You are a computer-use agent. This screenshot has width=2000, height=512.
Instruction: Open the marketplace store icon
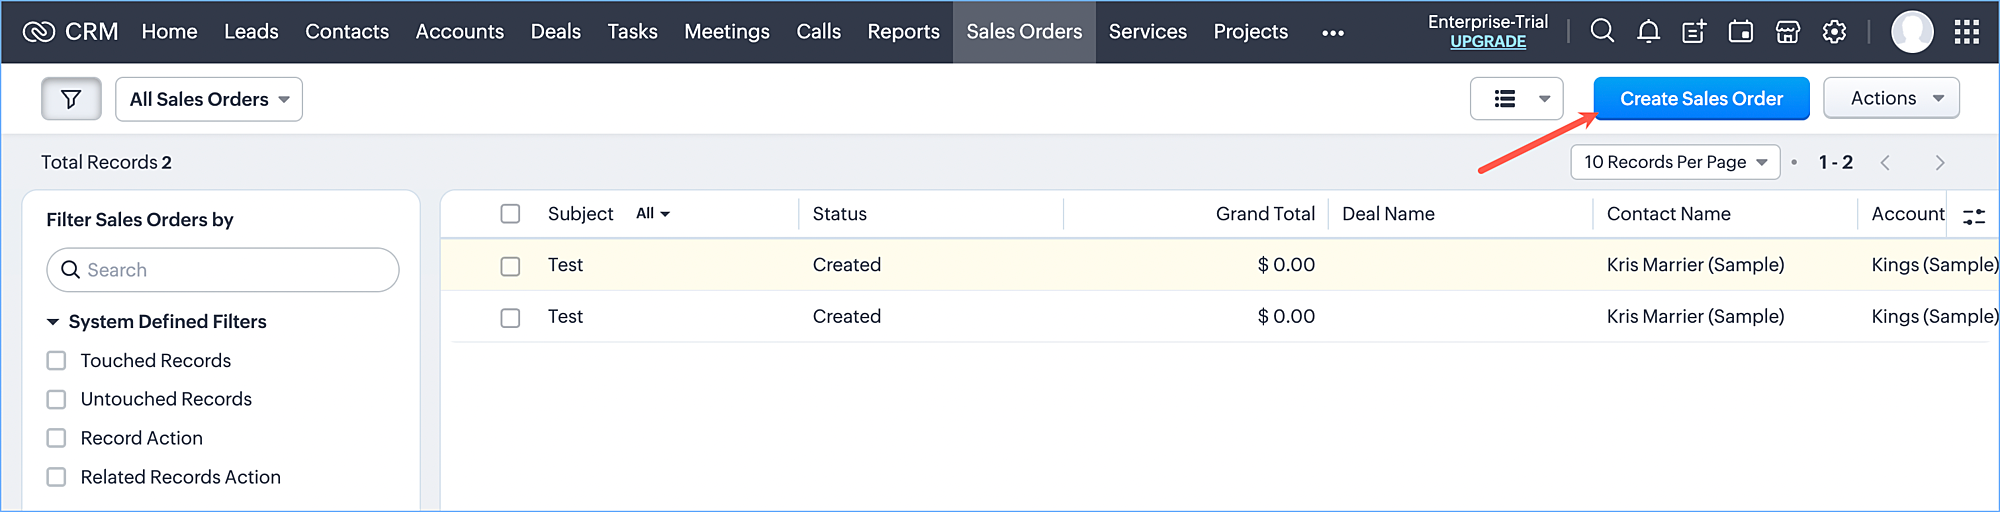pyautogui.click(x=1787, y=32)
